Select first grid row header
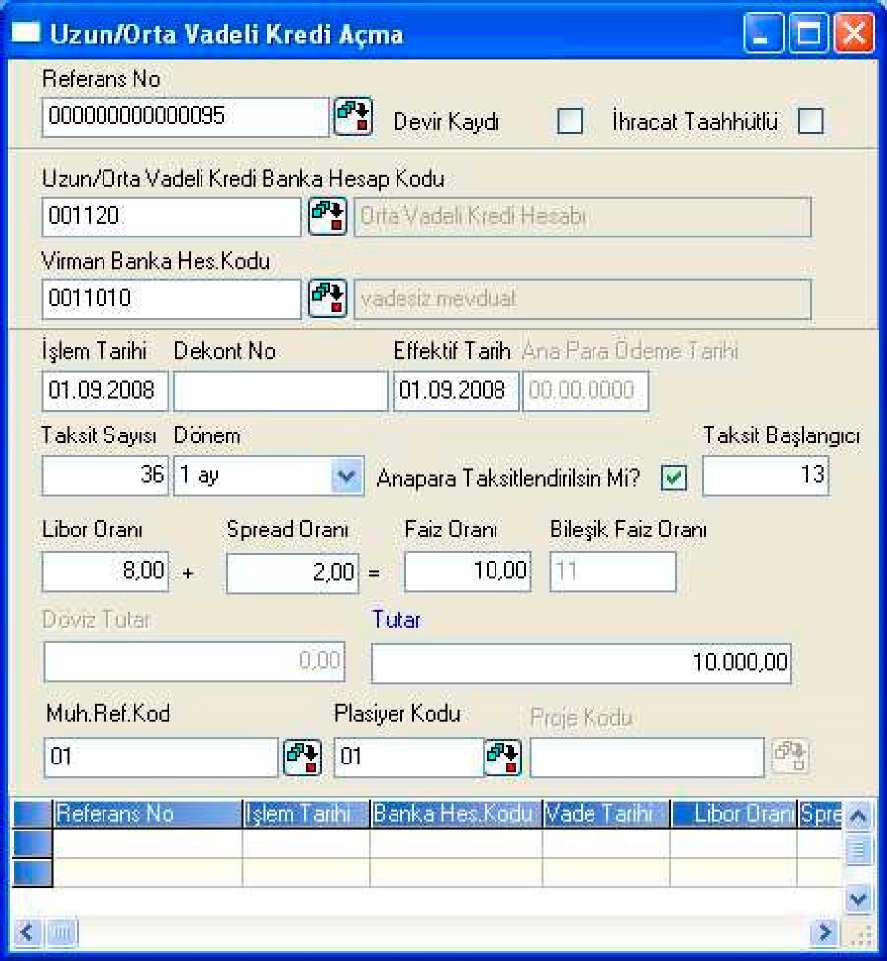The height and width of the screenshot is (961, 887). pyautogui.click(x=32, y=843)
